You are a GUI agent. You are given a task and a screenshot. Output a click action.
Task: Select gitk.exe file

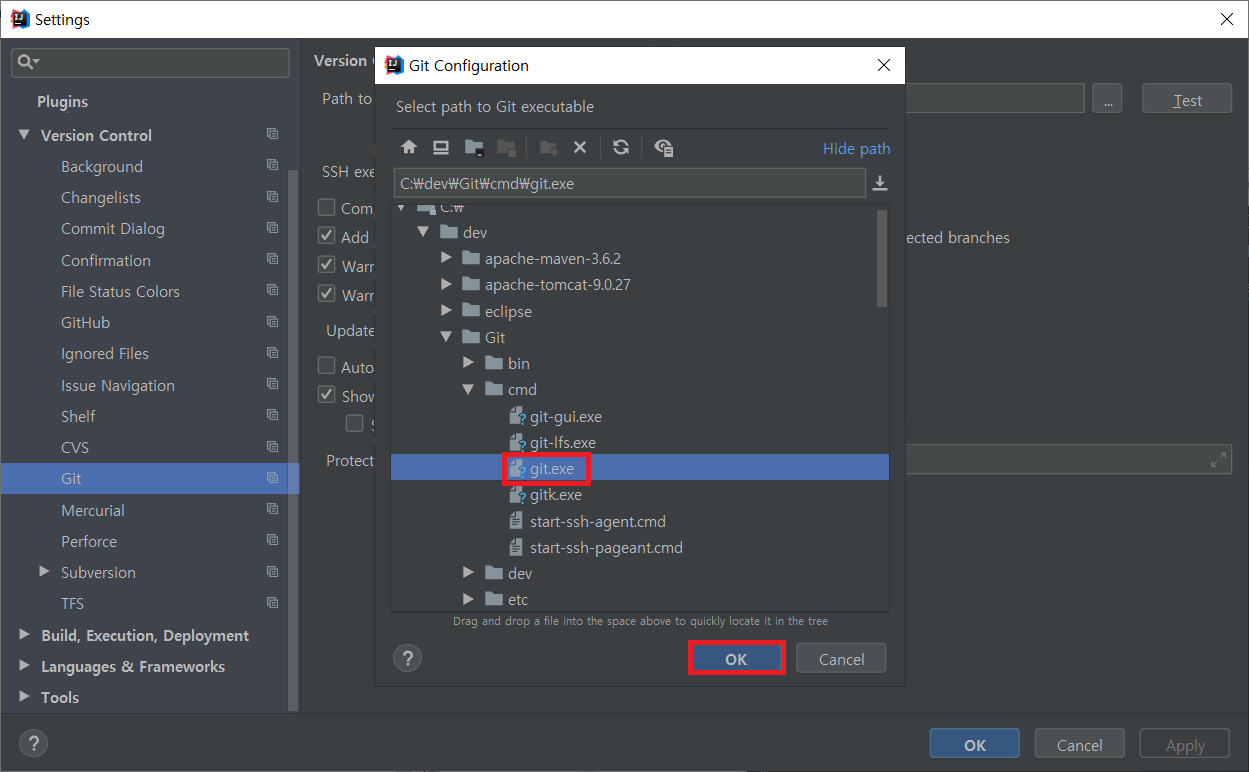coord(545,494)
